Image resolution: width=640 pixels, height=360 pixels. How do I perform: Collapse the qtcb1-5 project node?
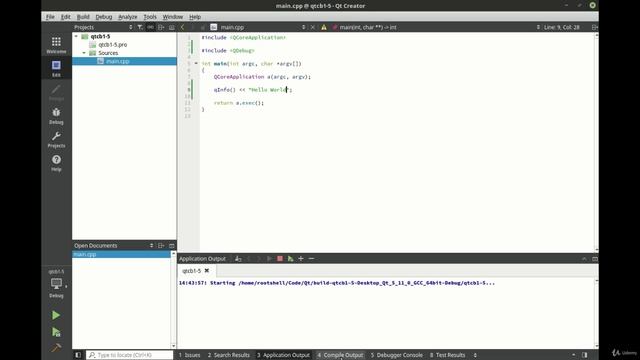coord(76,36)
